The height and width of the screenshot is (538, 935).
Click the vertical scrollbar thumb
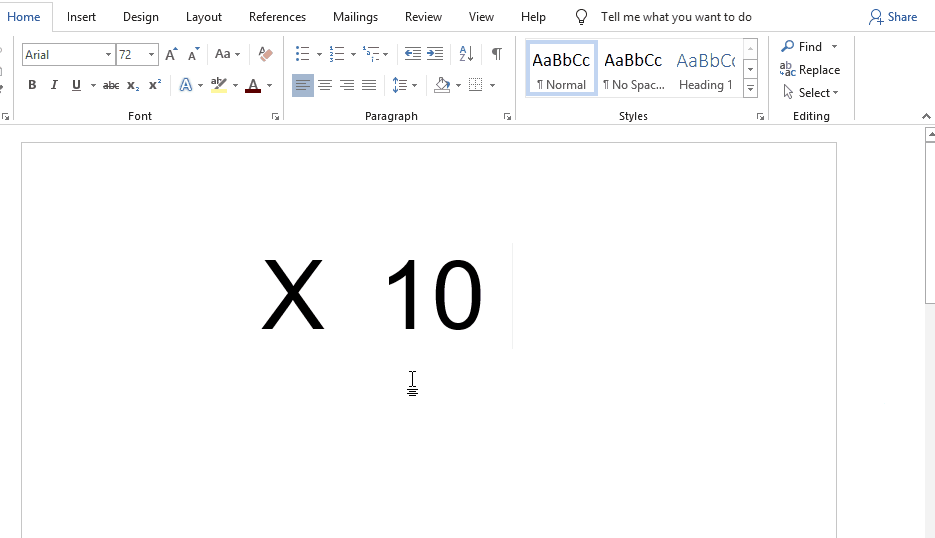click(930, 223)
